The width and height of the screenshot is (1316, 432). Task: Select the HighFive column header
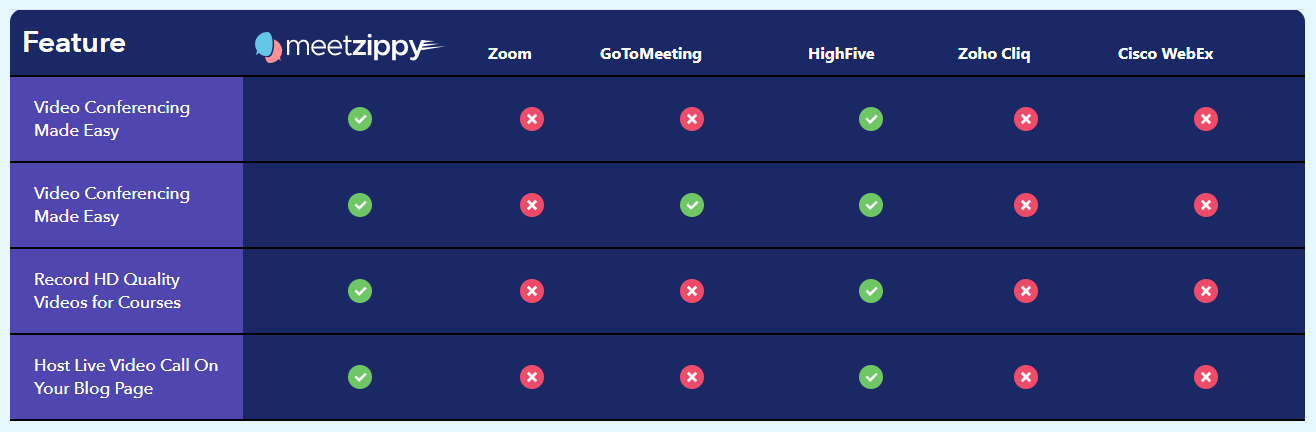[x=842, y=54]
